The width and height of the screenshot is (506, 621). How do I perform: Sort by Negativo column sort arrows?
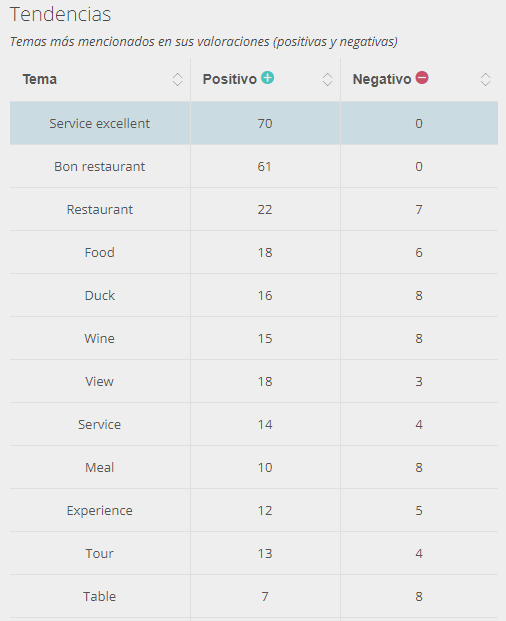pyautogui.click(x=485, y=80)
